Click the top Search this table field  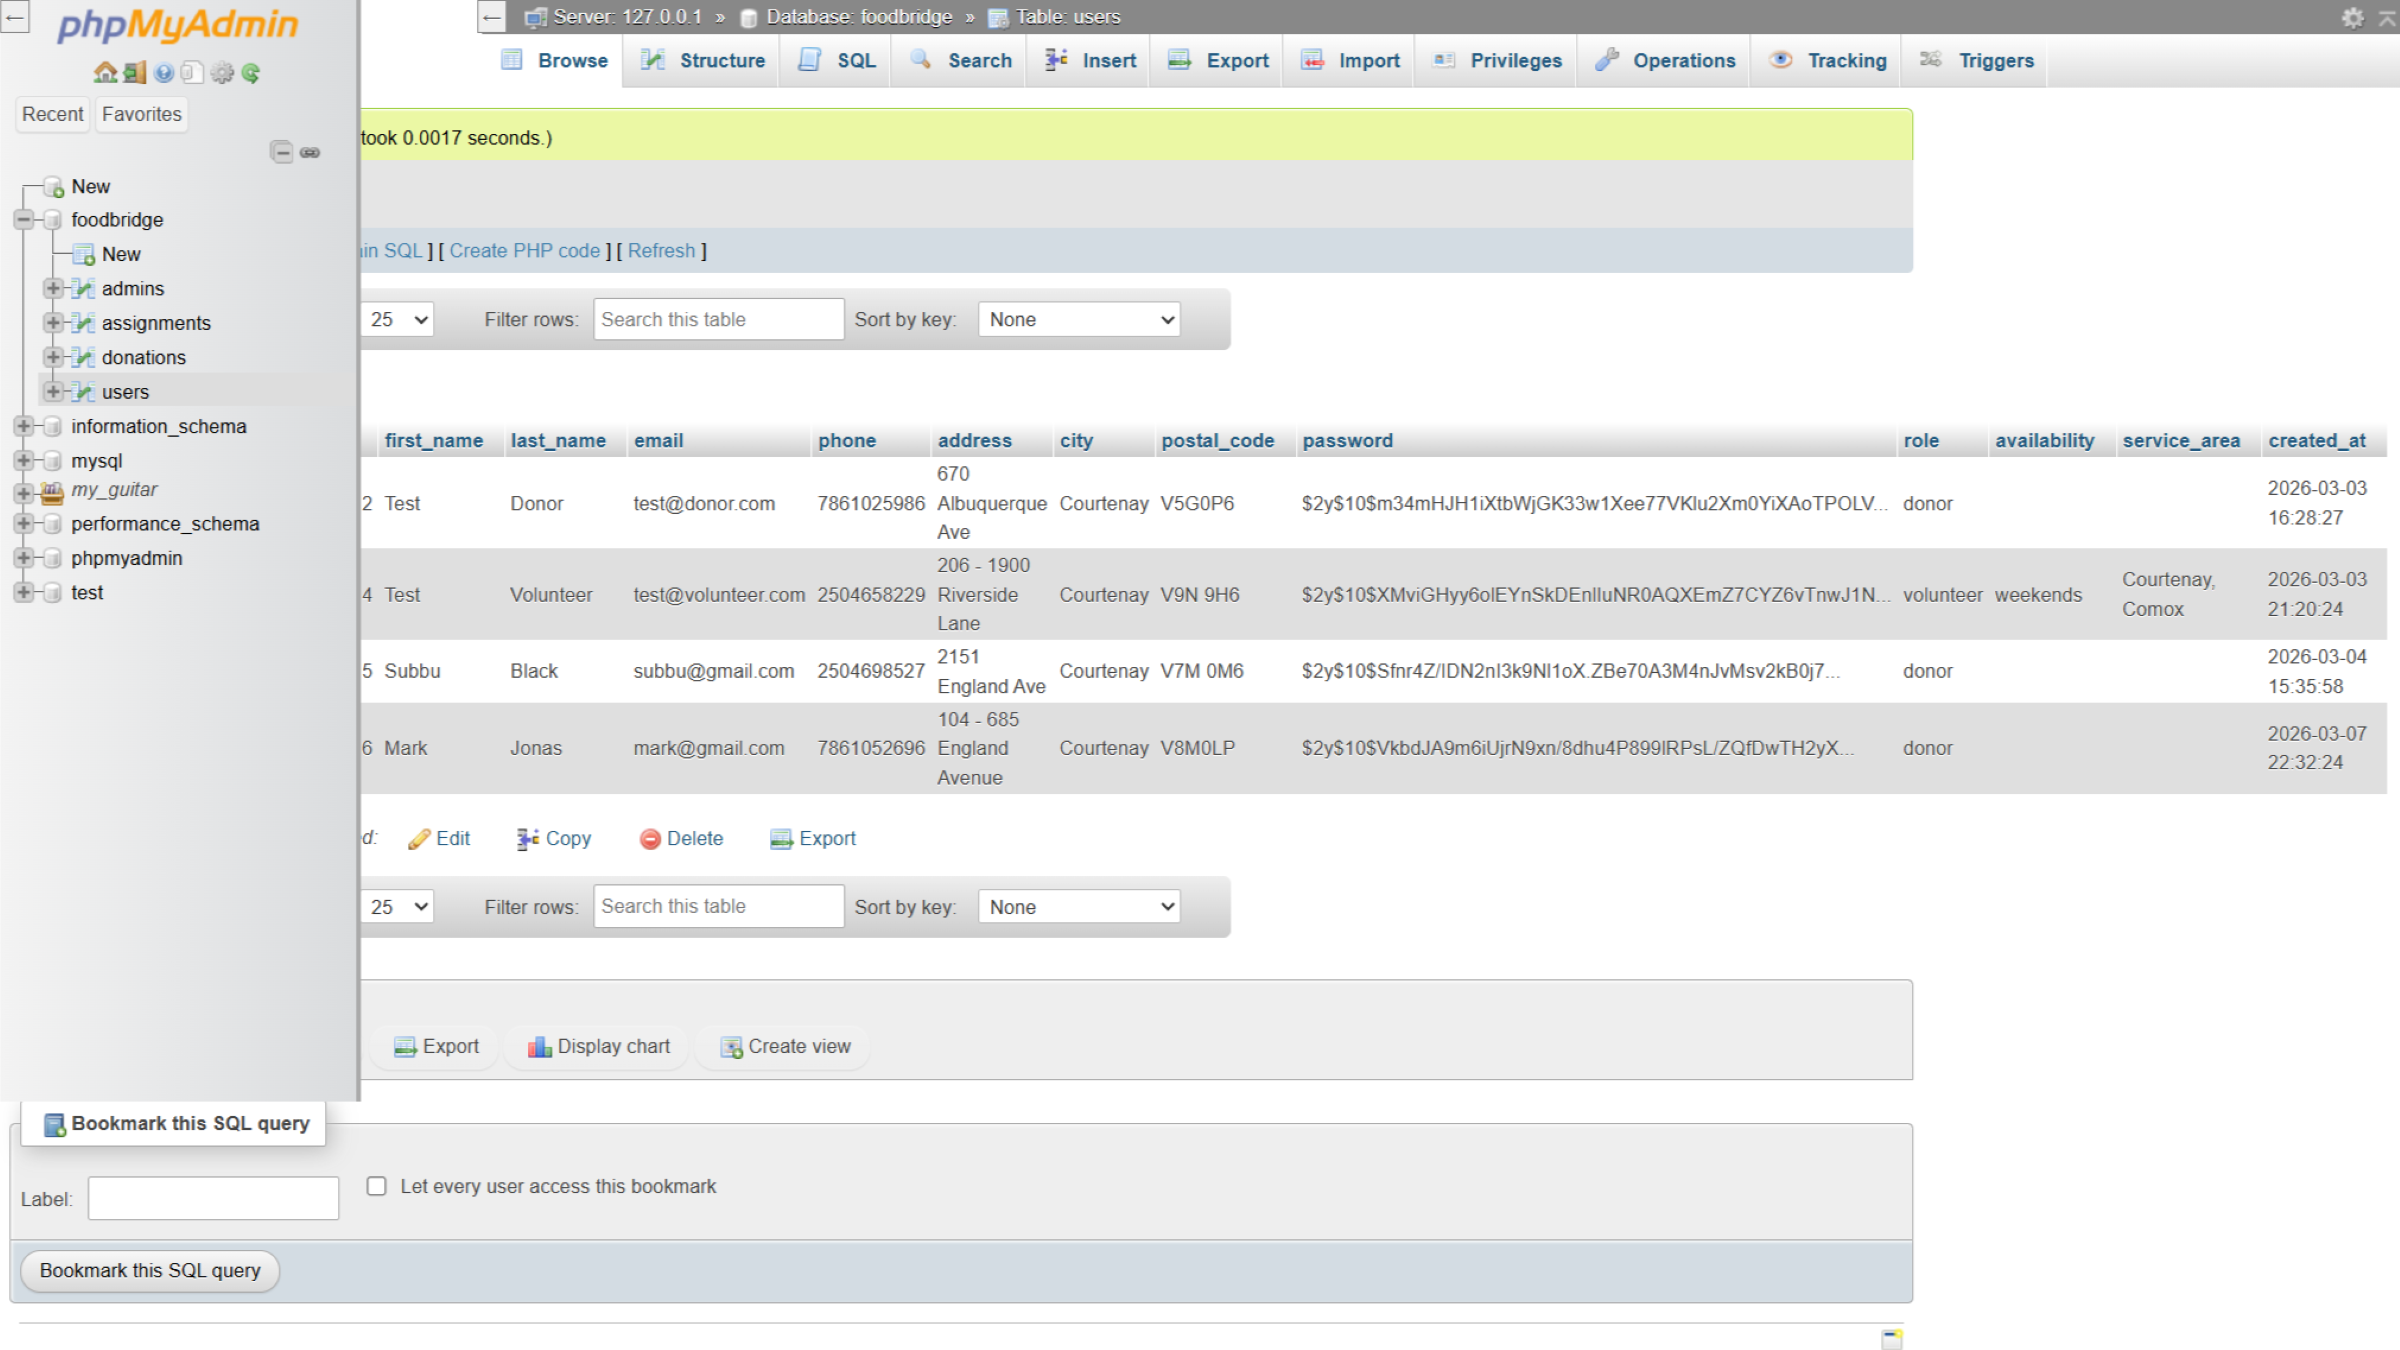click(x=718, y=320)
